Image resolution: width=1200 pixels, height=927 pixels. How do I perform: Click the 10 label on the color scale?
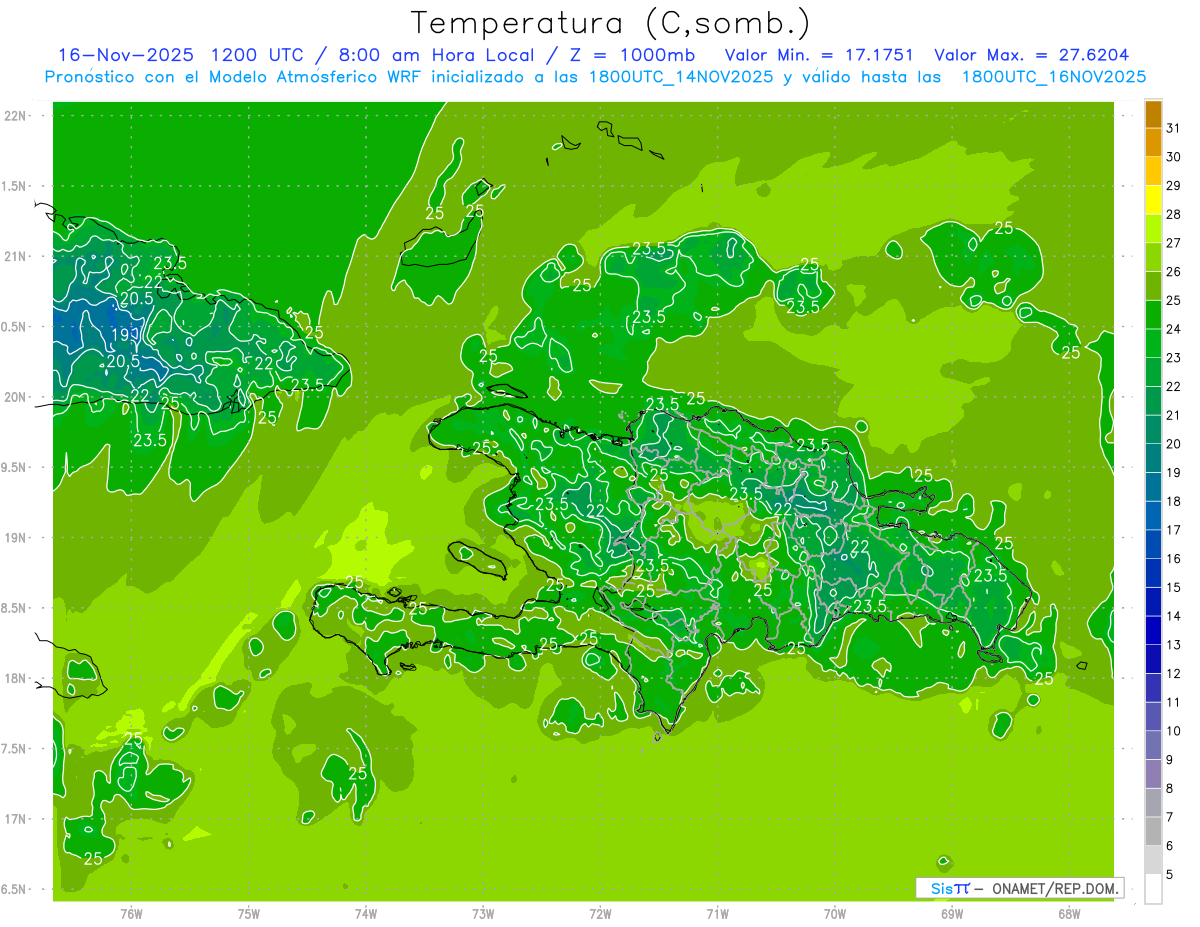tap(1174, 731)
